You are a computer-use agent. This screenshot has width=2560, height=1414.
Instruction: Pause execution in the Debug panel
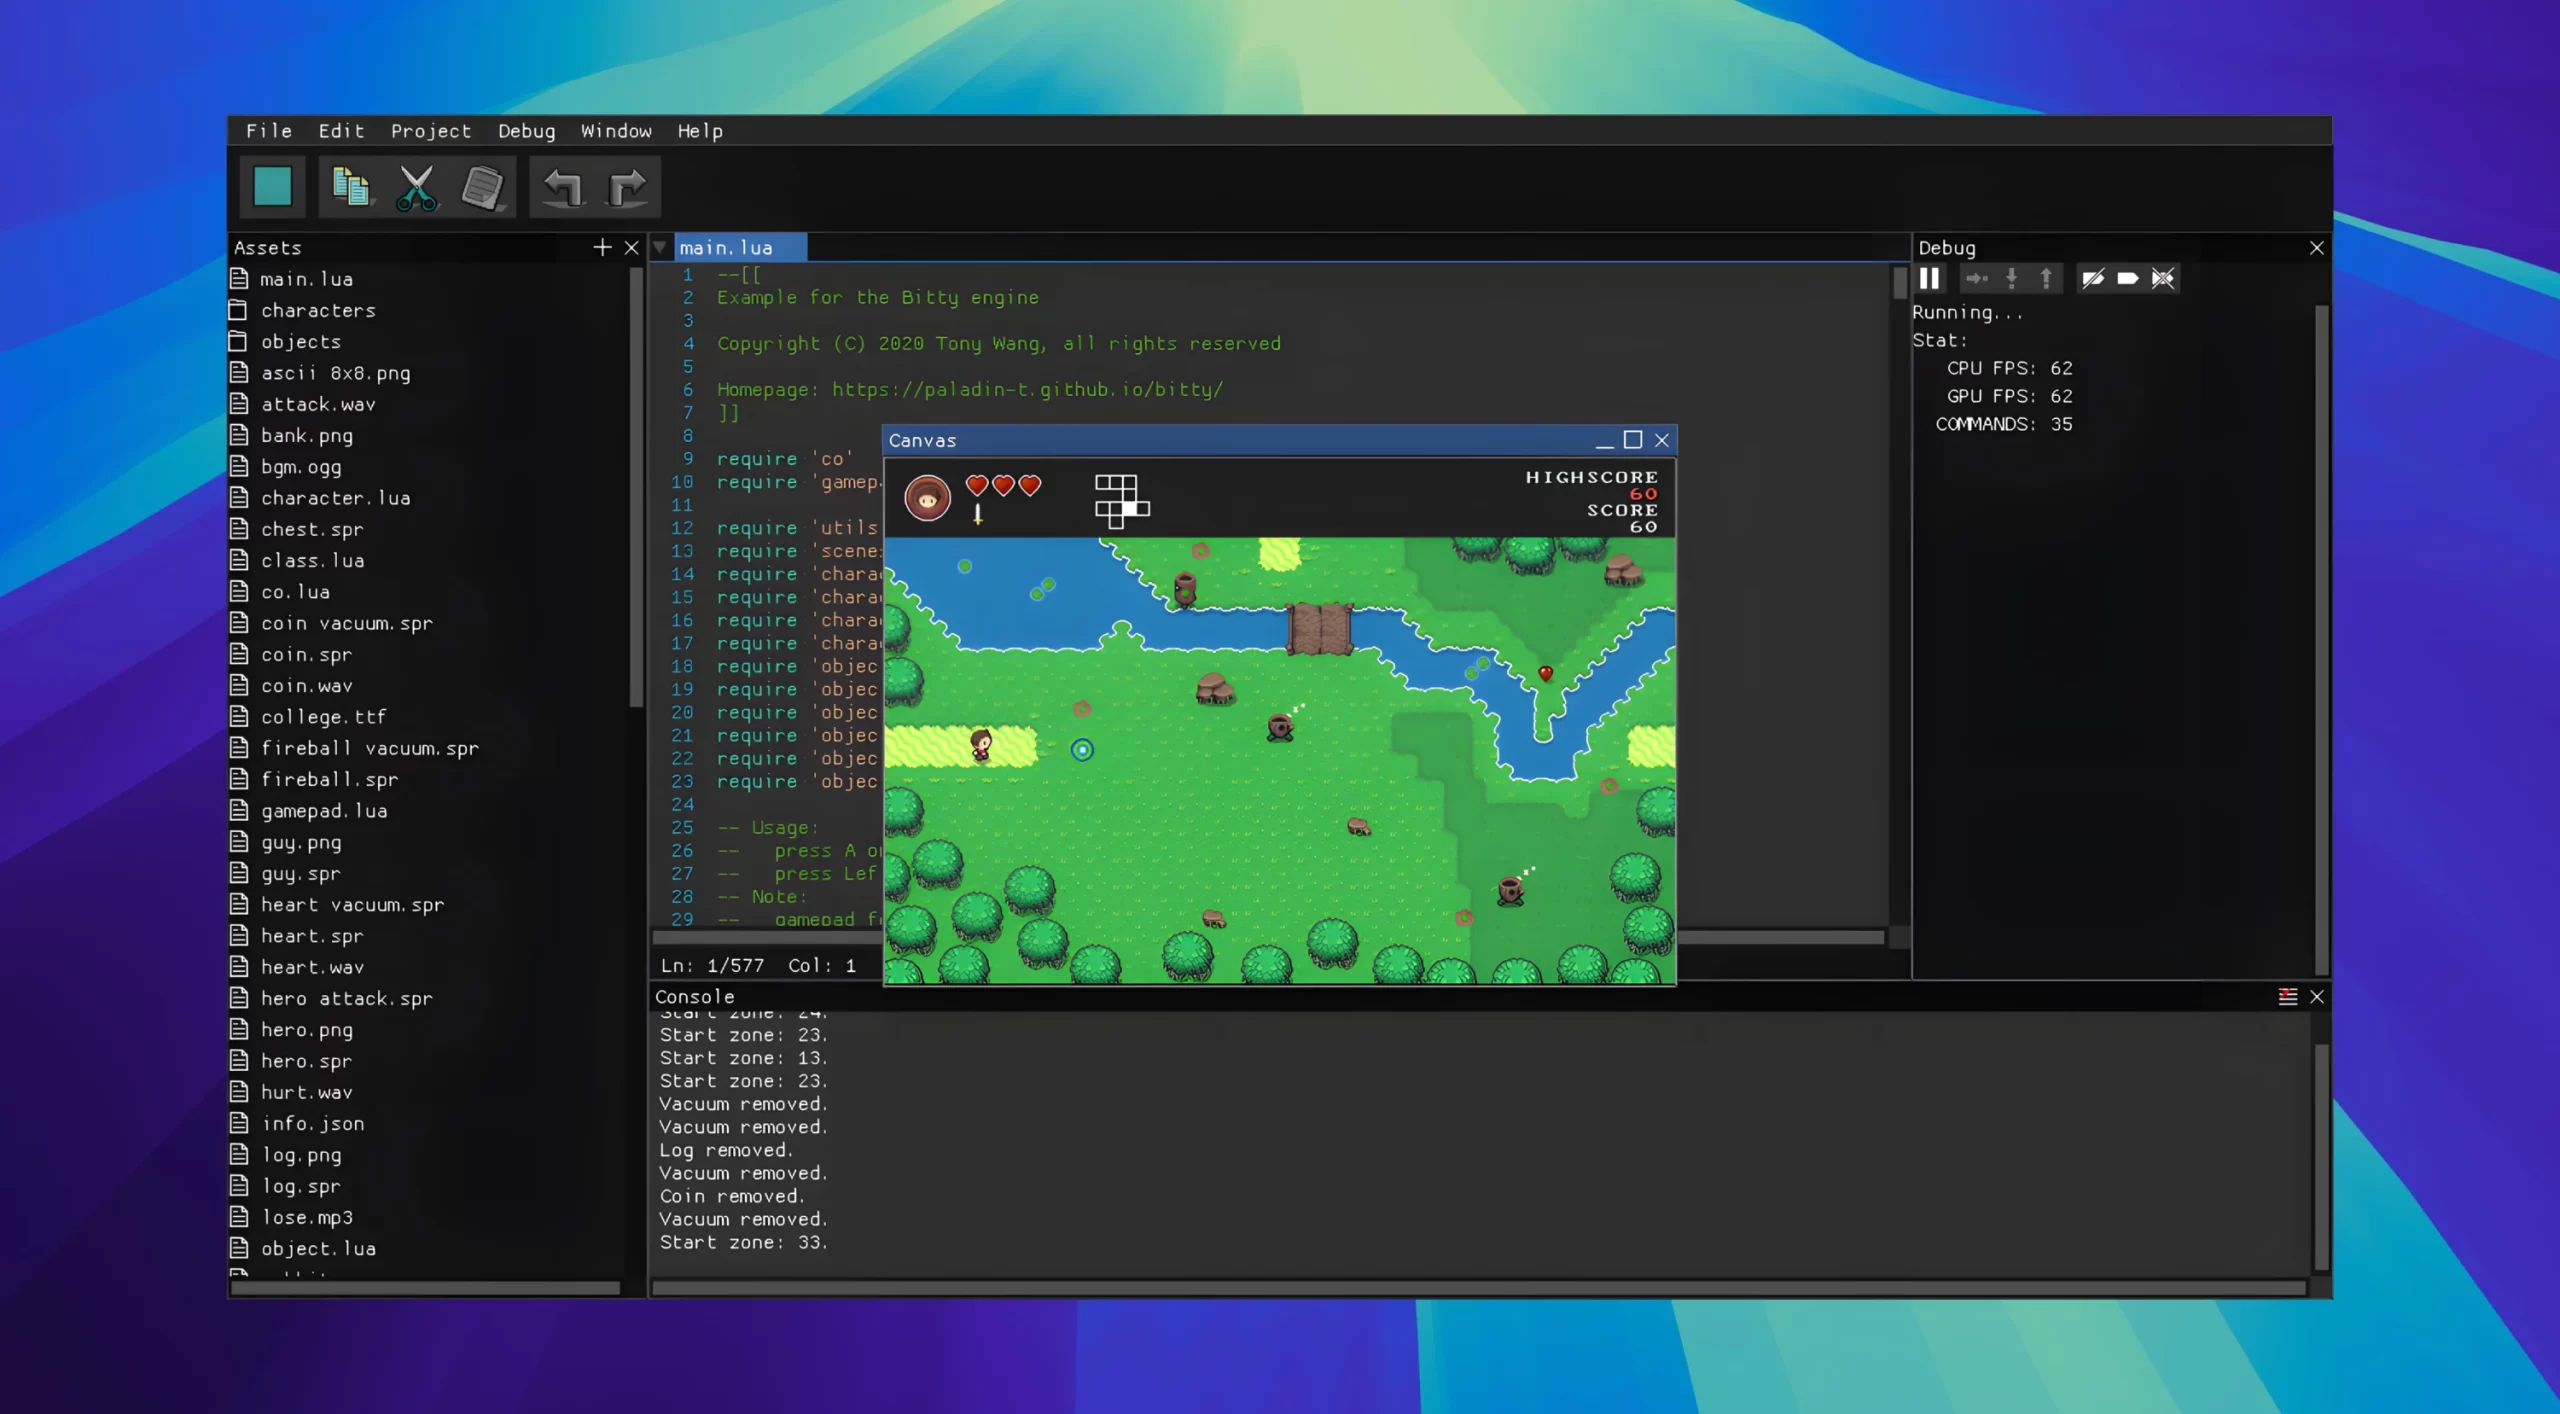pos(1929,279)
